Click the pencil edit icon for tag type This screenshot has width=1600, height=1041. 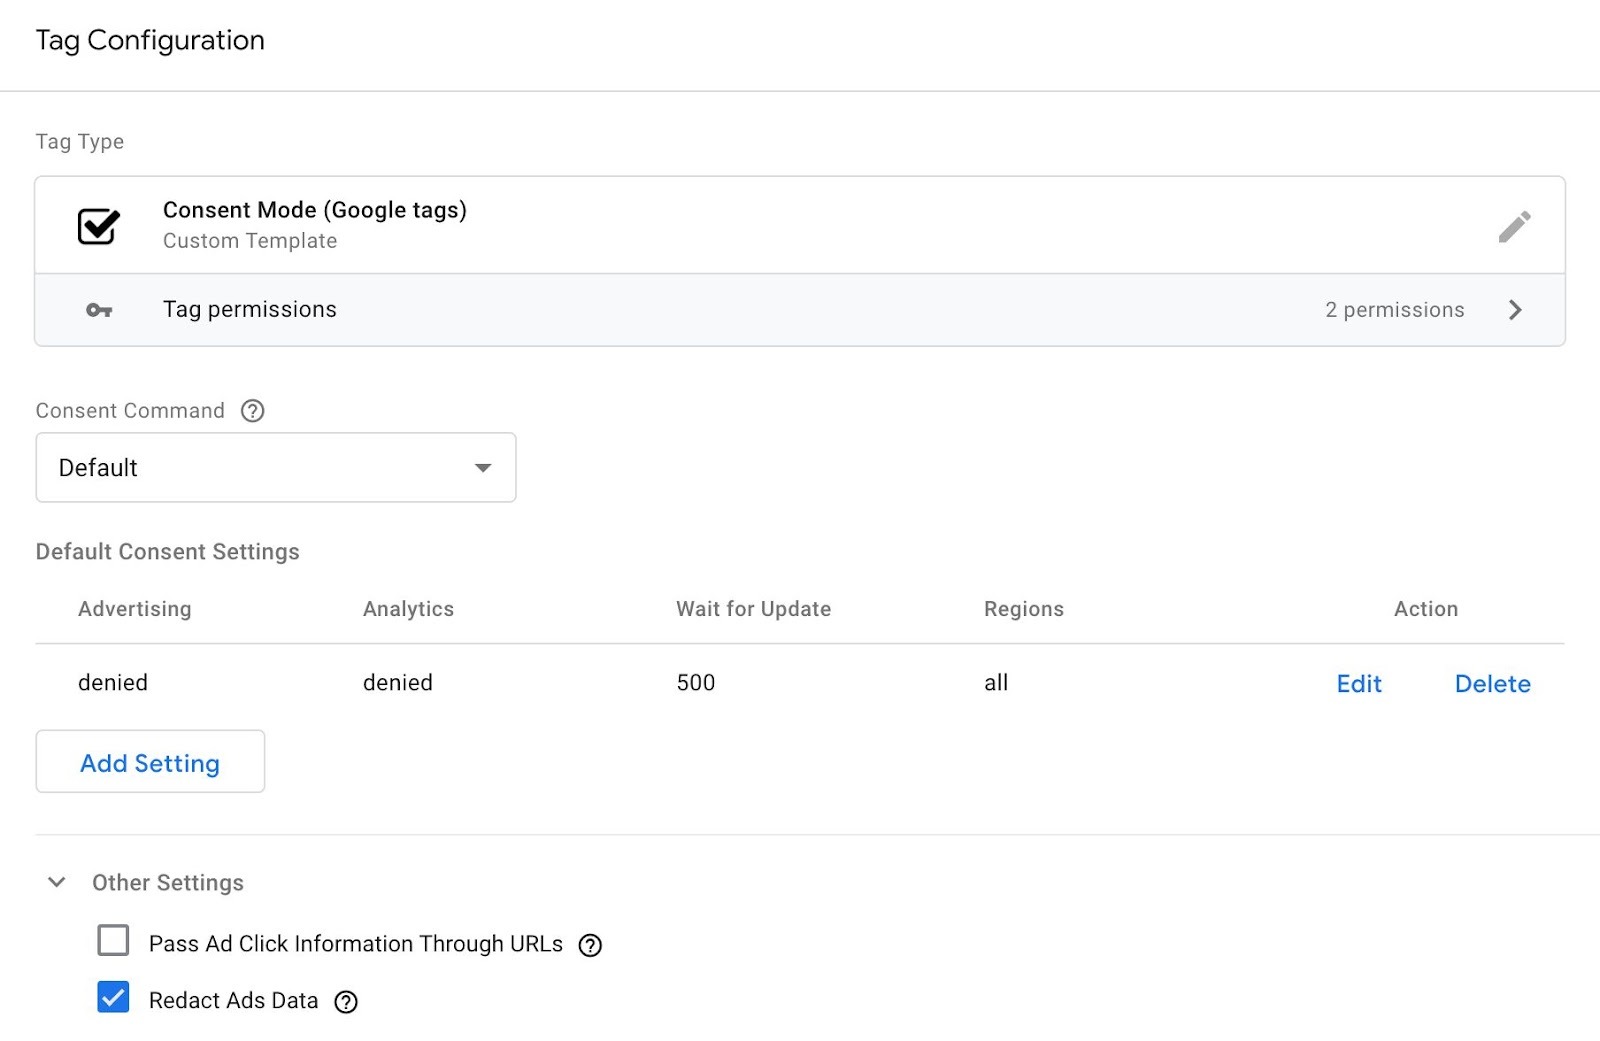point(1514,227)
